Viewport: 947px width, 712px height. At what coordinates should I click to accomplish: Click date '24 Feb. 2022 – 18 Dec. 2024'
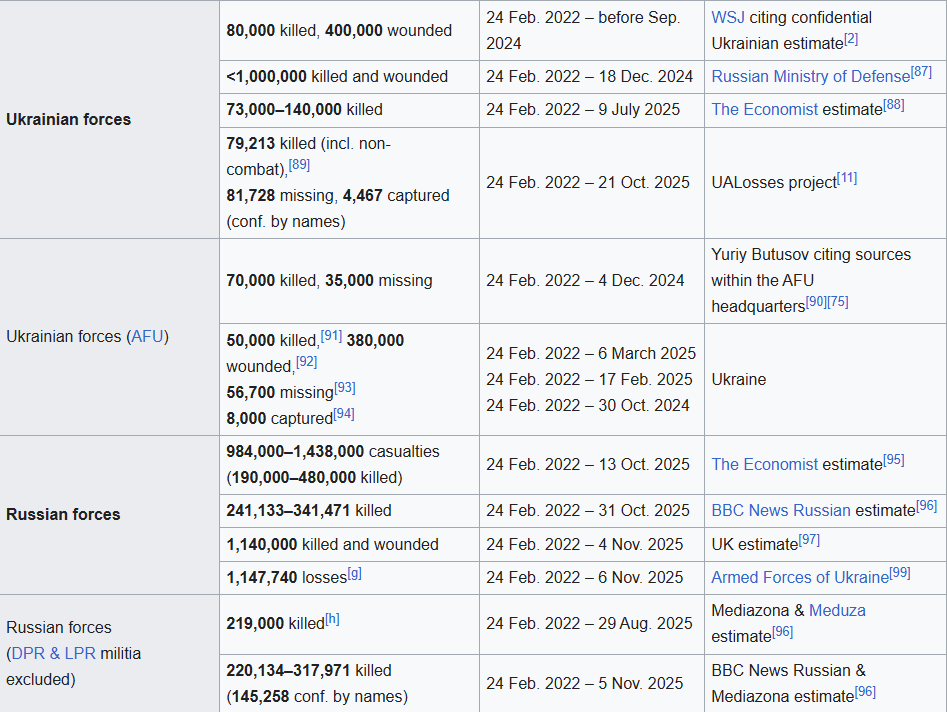point(589,77)
